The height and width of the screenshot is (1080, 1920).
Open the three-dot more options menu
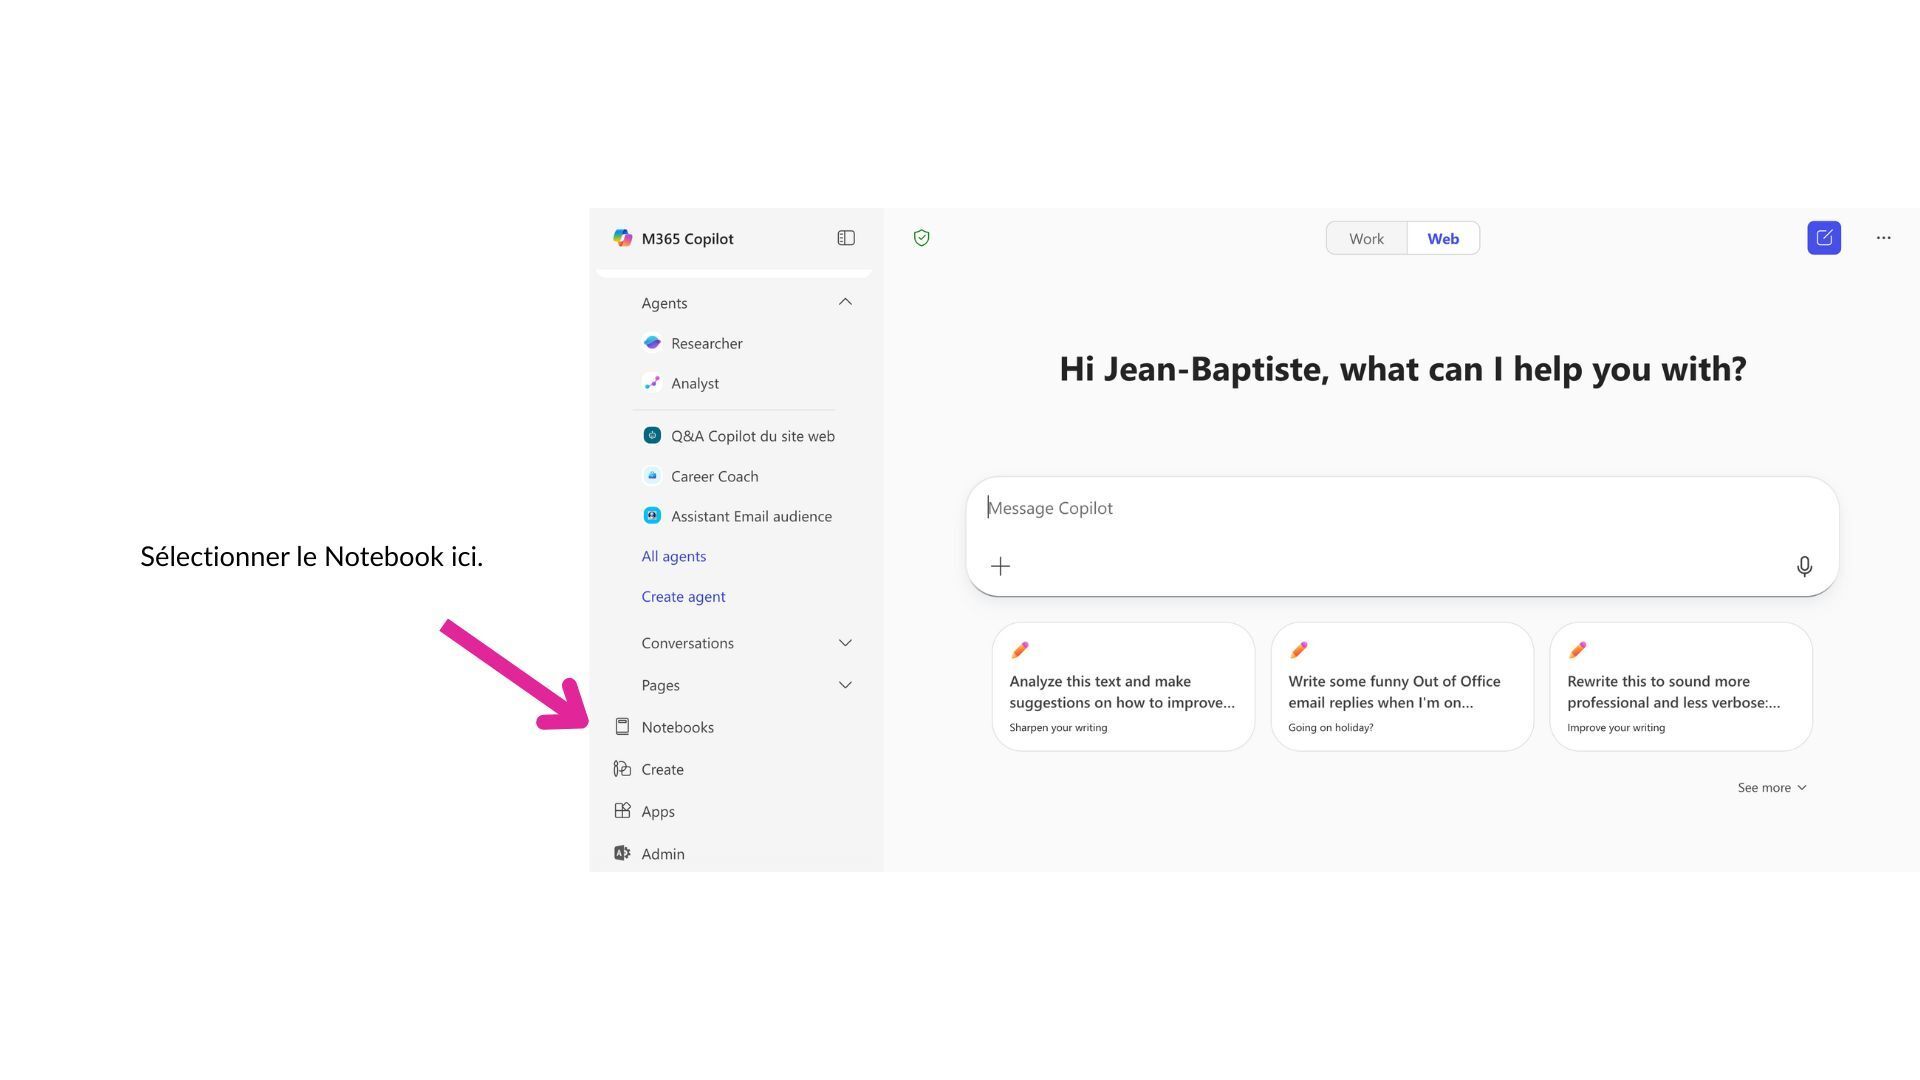(x=1884, y=238)
